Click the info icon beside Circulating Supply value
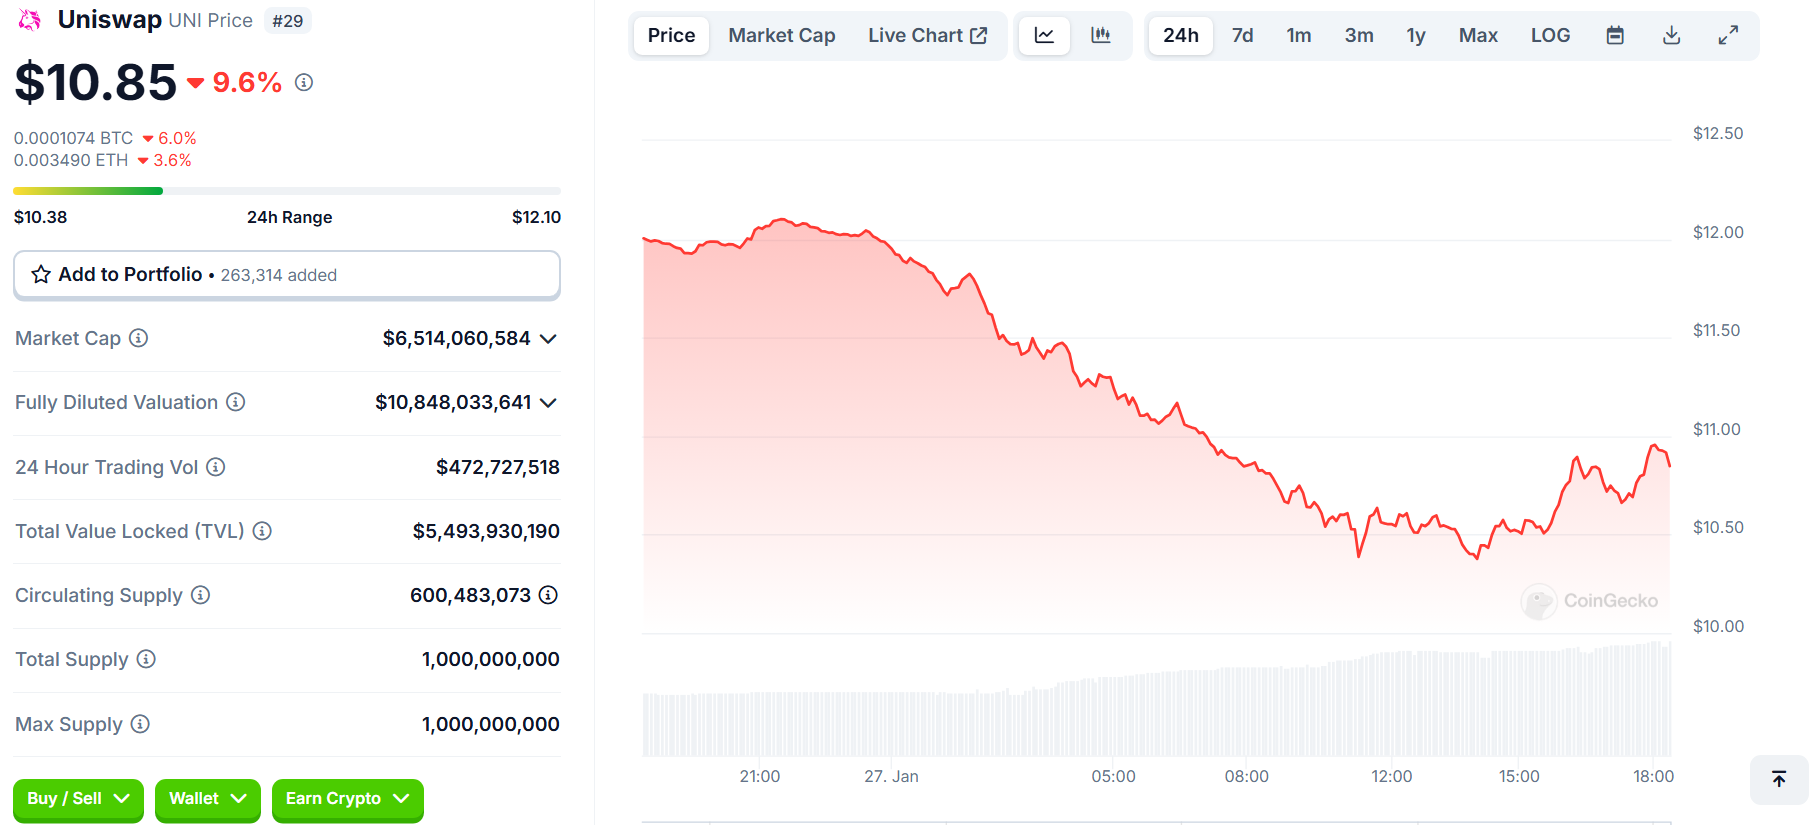The image size is (1811, 825). pos(548,595)
